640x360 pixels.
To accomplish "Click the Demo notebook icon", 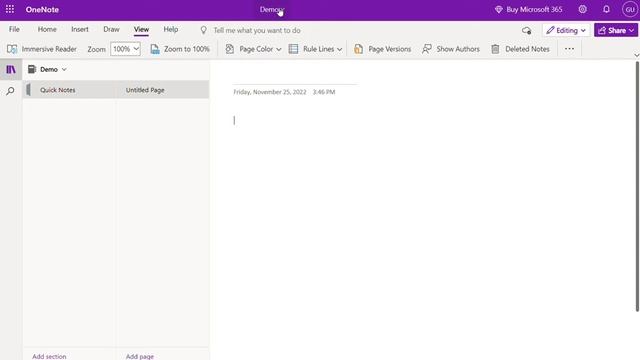I will coord(32,69).
